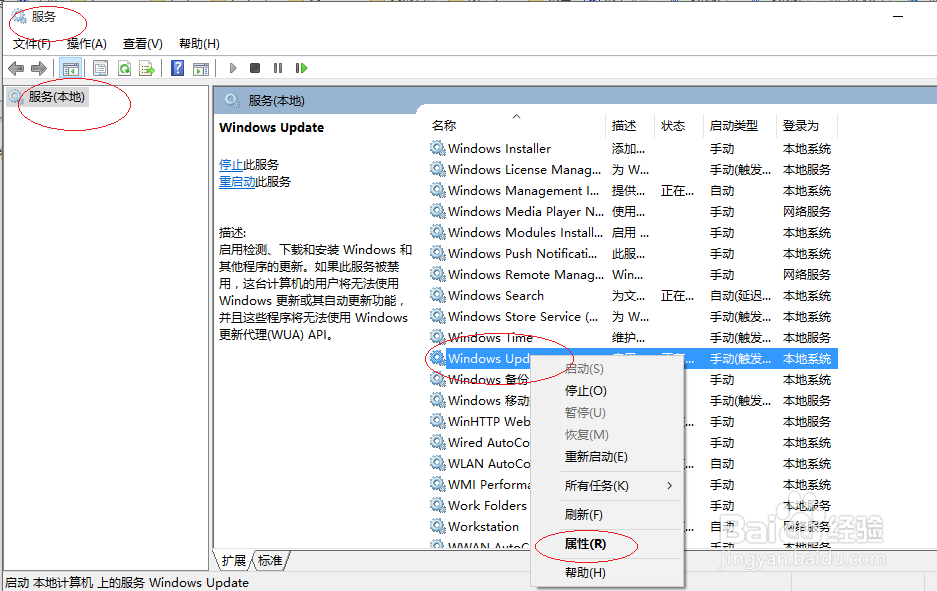Open the 查看(V) menu
Image resolution: width=937 pixels, height=591 pixels.
[x=142, y=44]
